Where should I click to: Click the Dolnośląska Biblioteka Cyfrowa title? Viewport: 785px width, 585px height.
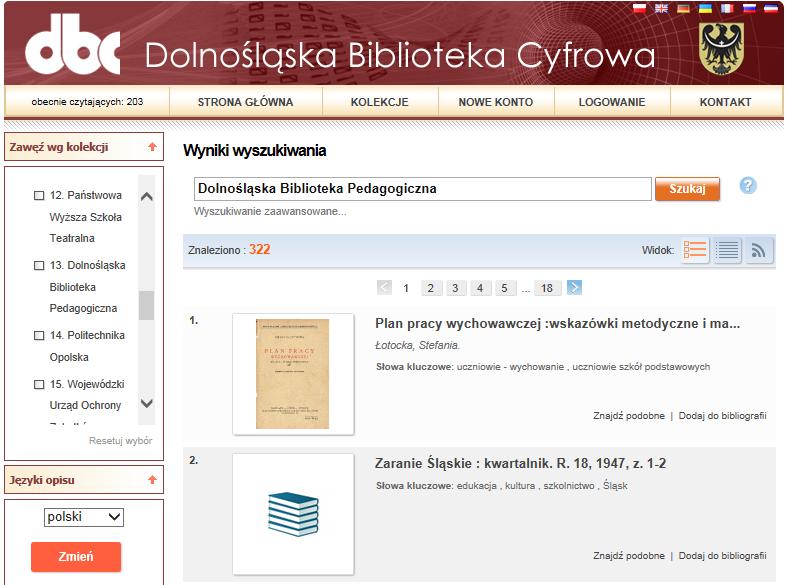click(x=400, y=55)
